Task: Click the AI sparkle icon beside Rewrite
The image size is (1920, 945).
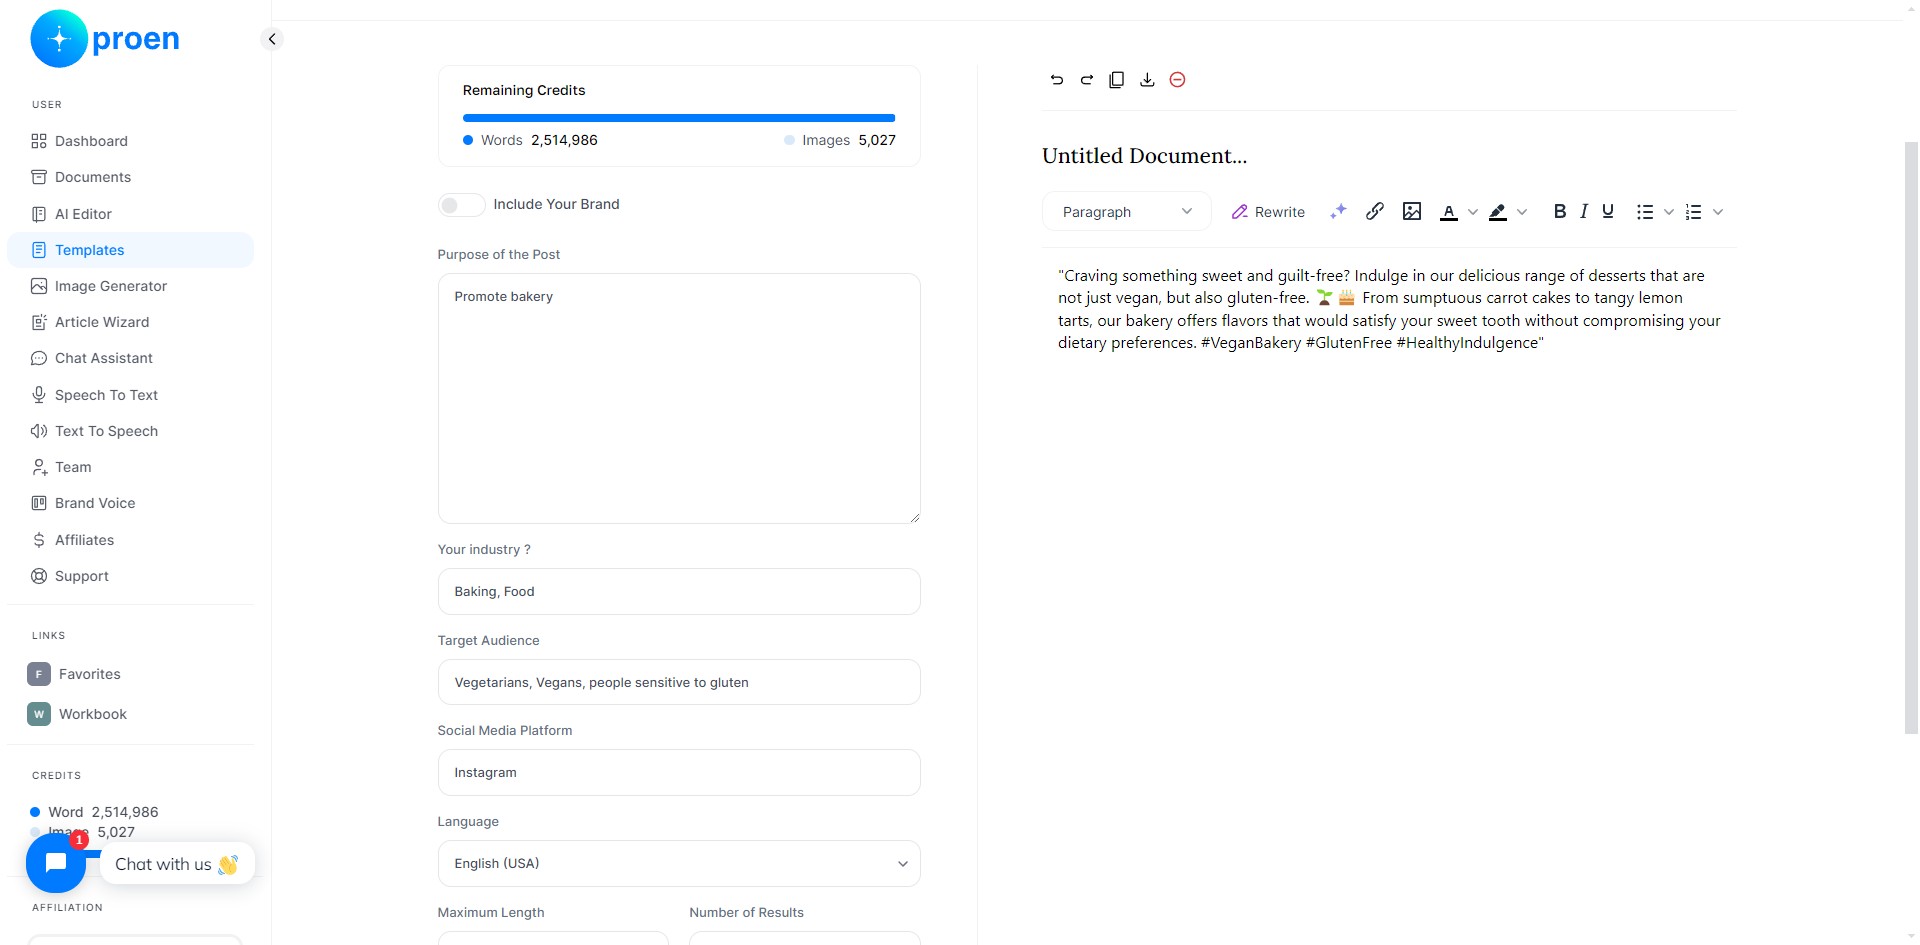Action: tap(1338, 211)
